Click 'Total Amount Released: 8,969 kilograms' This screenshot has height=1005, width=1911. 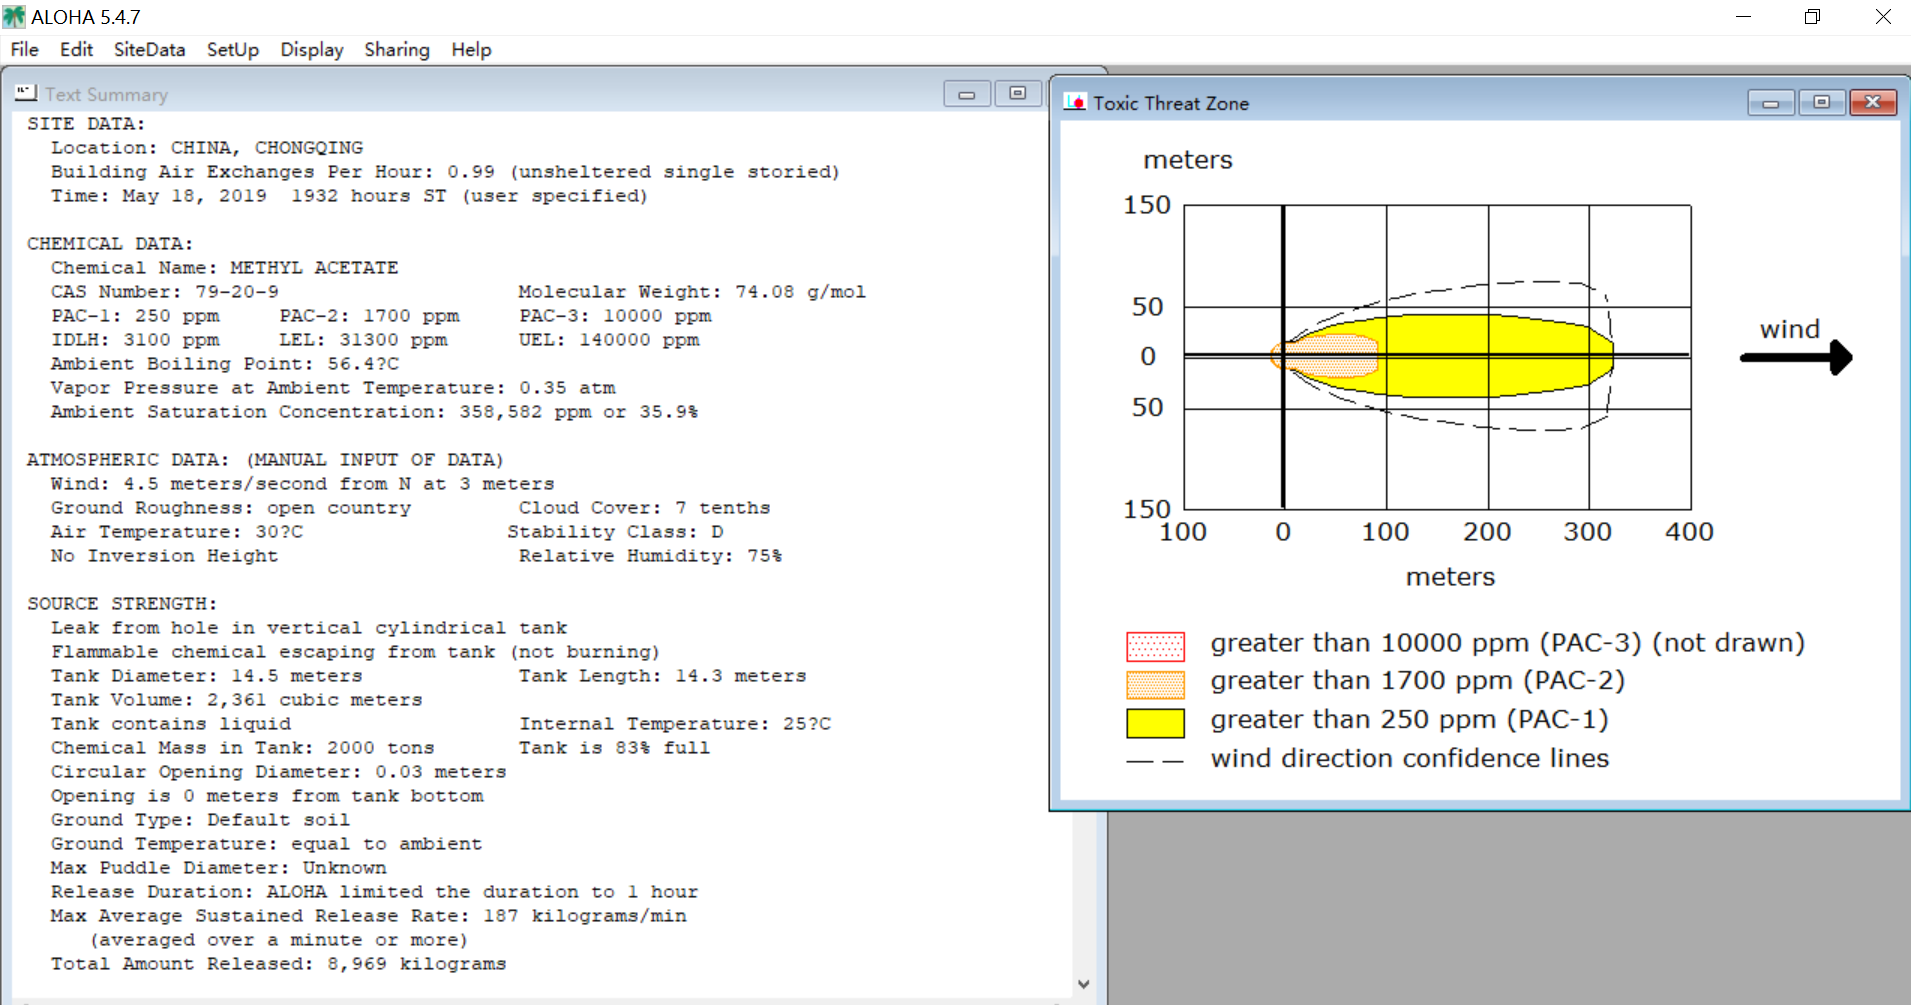coord(279,964)
